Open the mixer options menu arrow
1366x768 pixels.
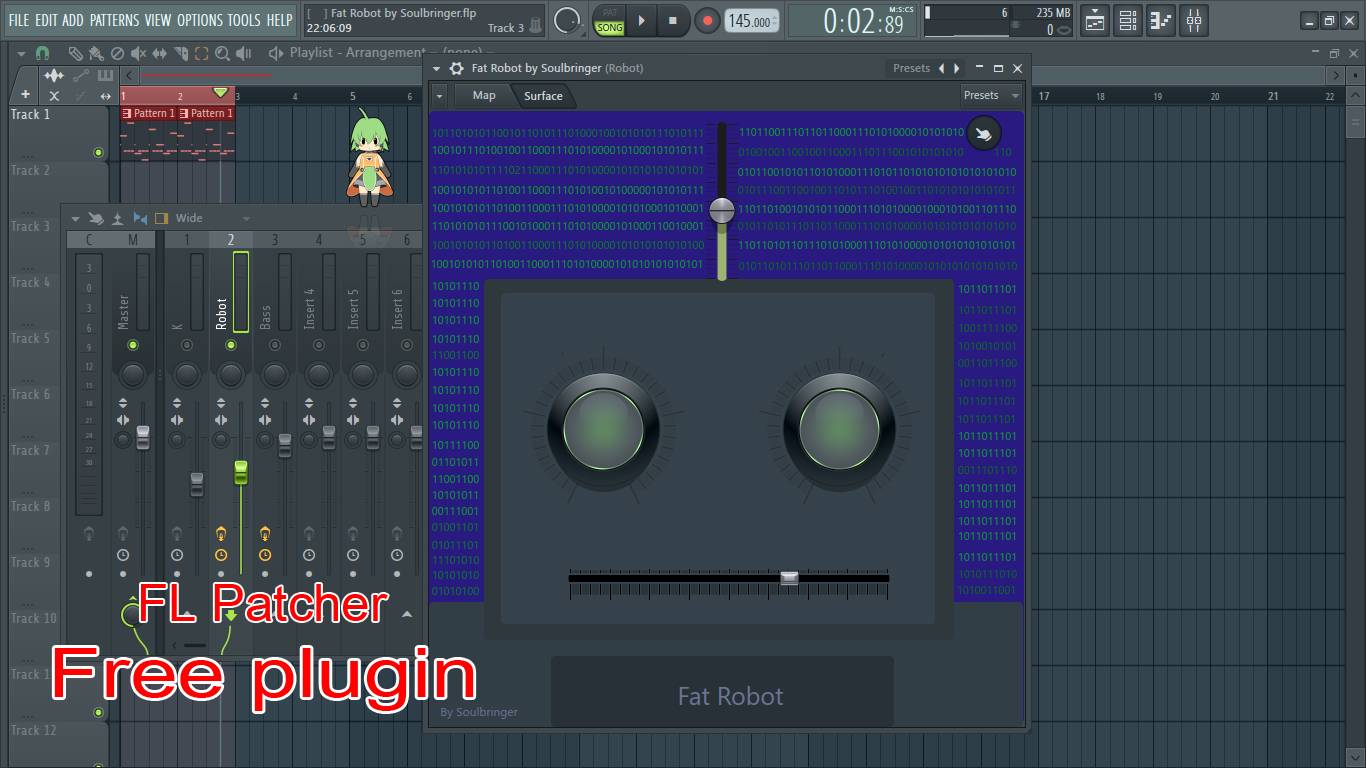pyautogui.click(x=75, y=218)
